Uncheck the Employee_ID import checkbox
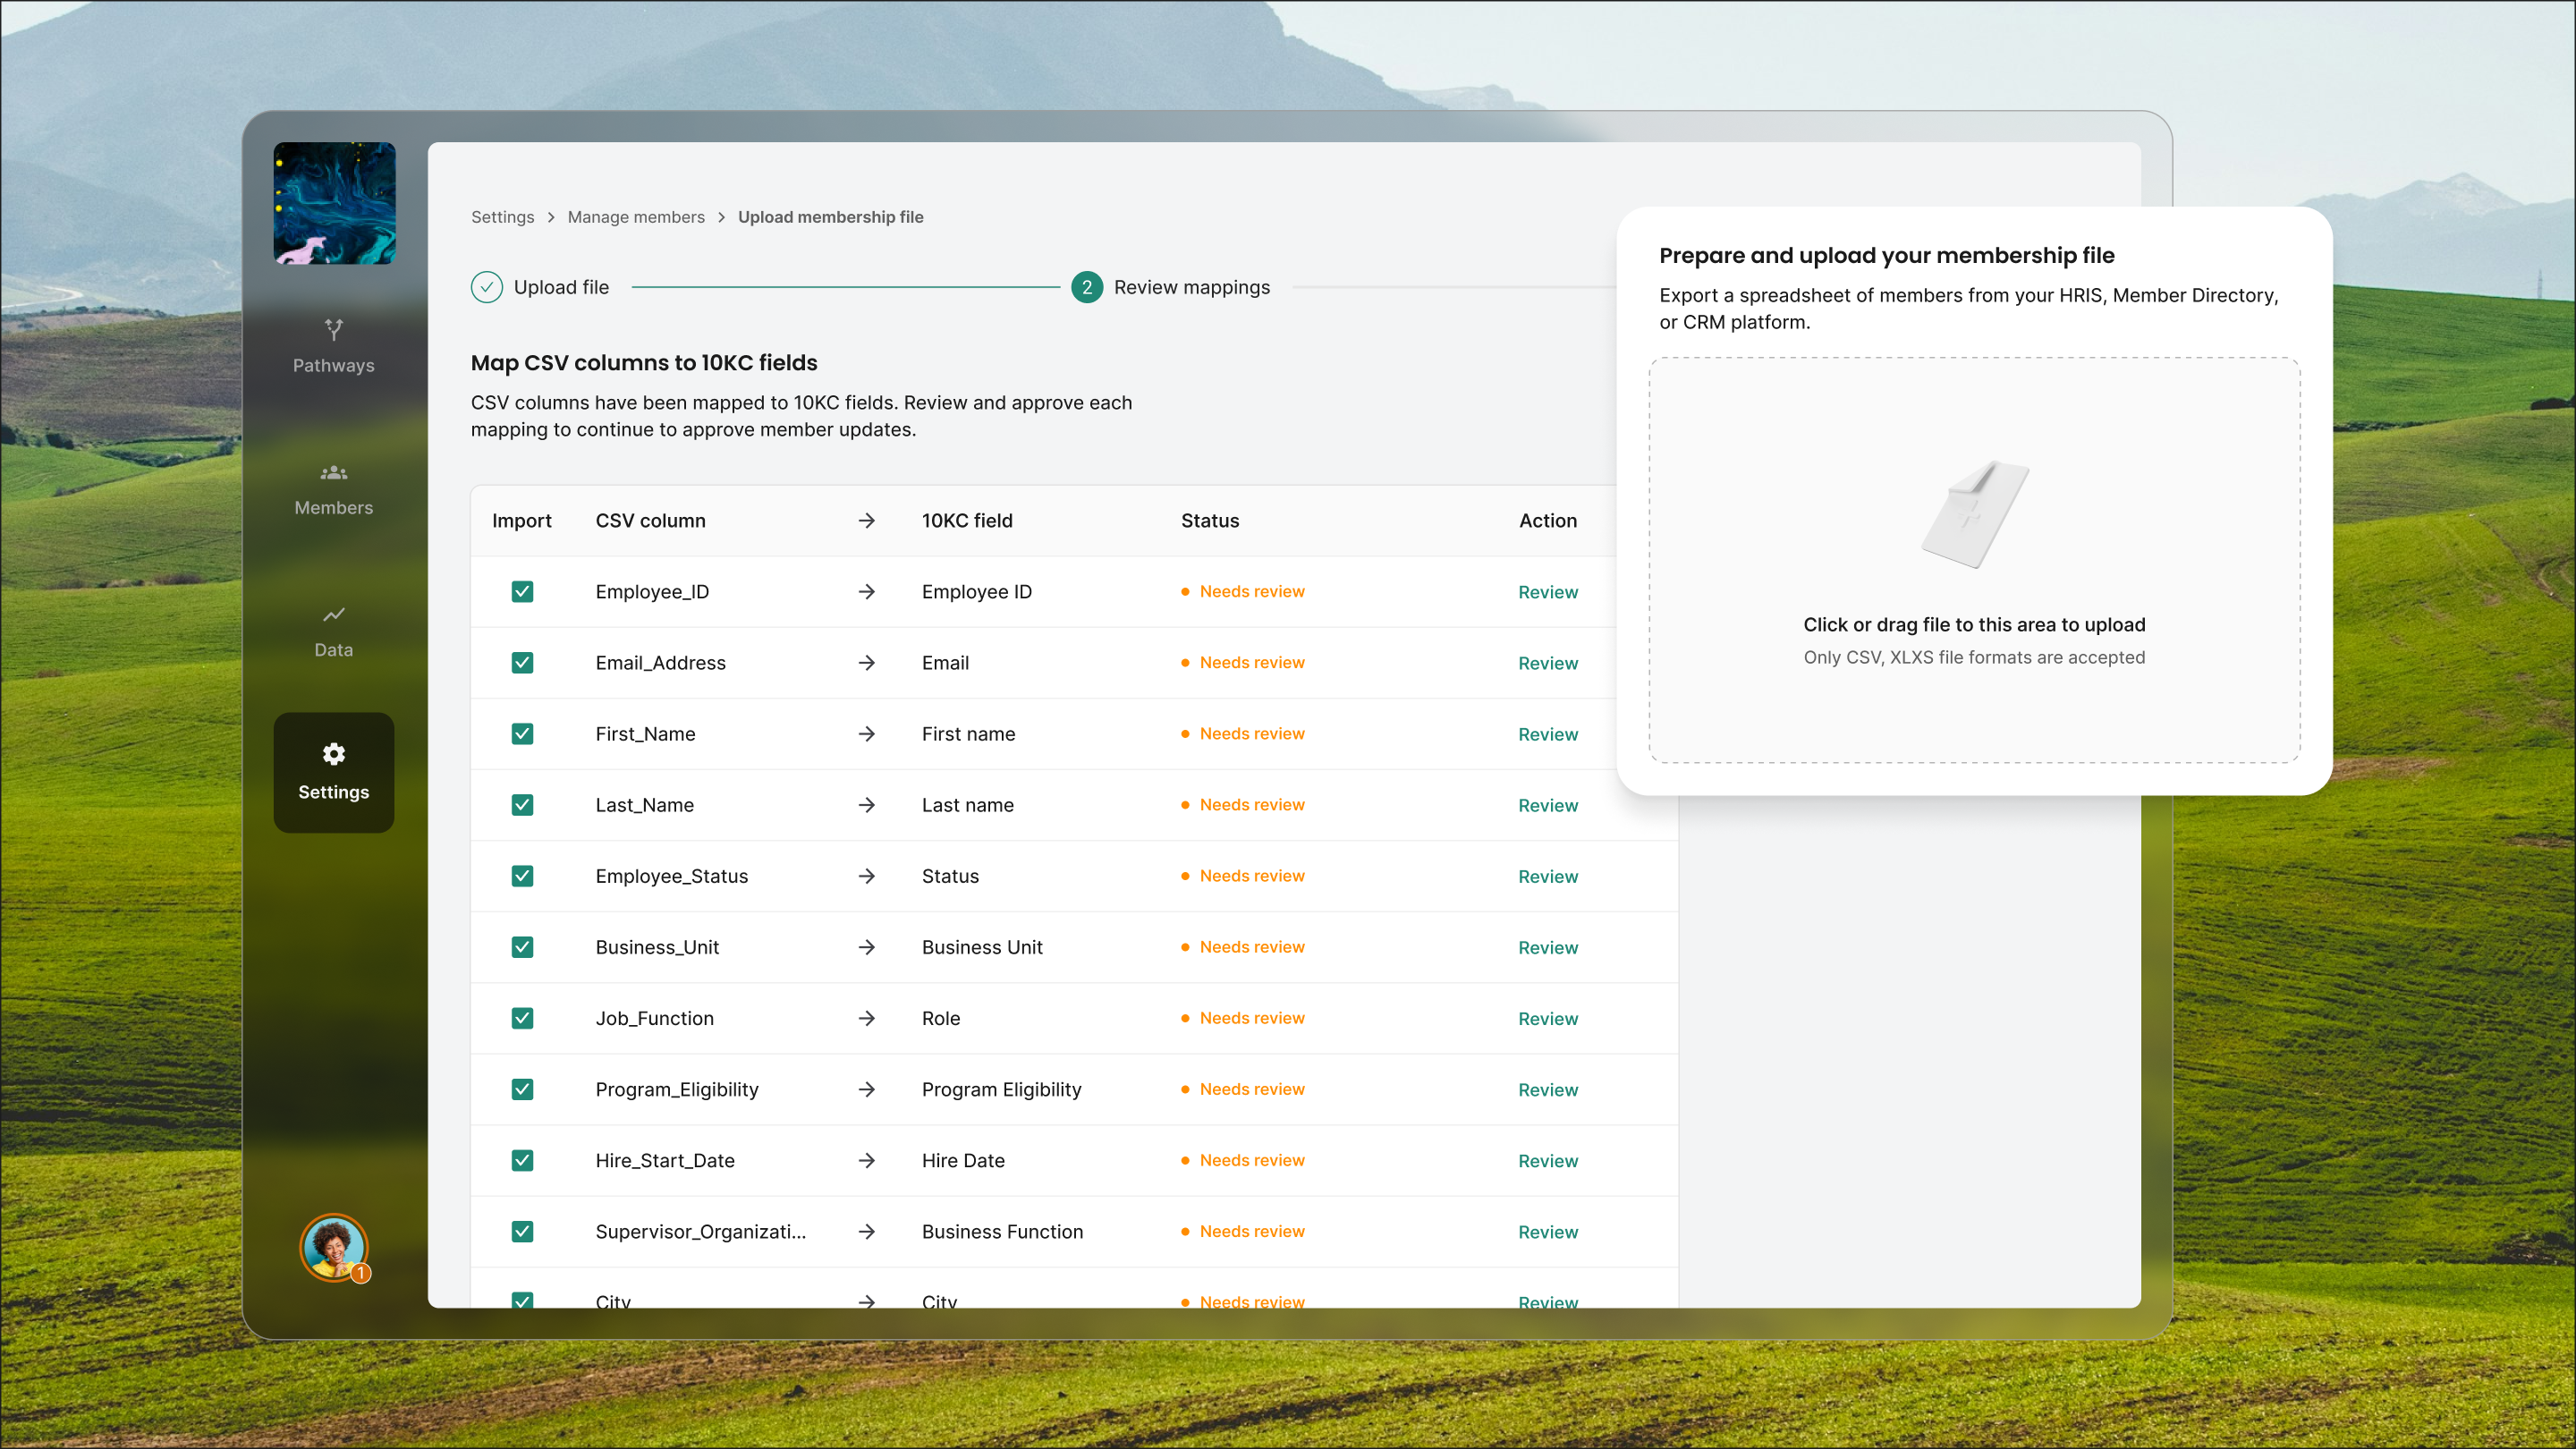 [522, 591]
